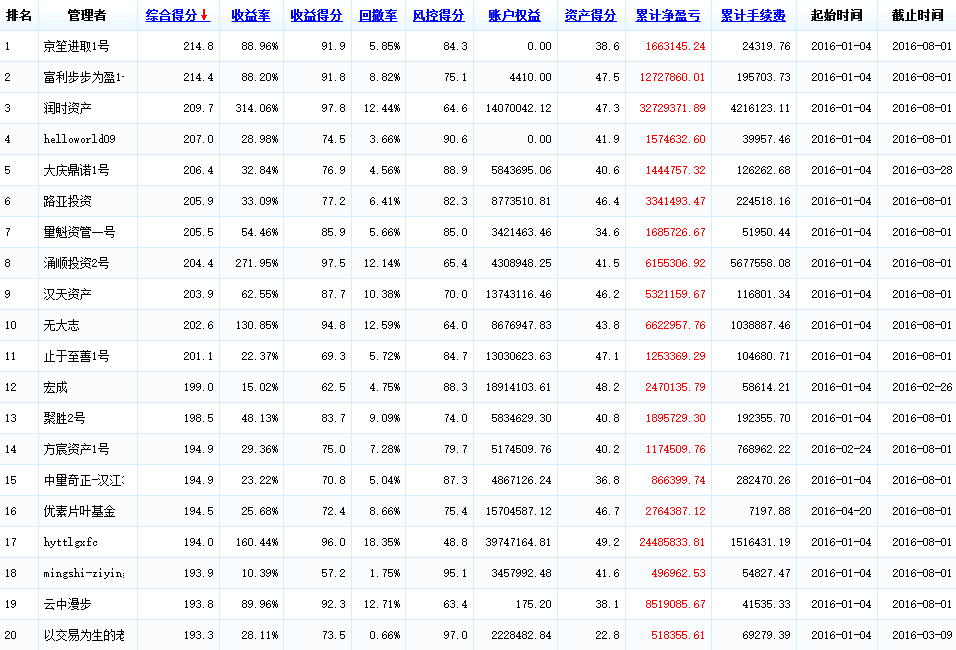Select end date 2016-03-28 for 大庆鼎诺1号
Image resolution: width=956 pixels, height=650 pixels.
coord(922,170)
